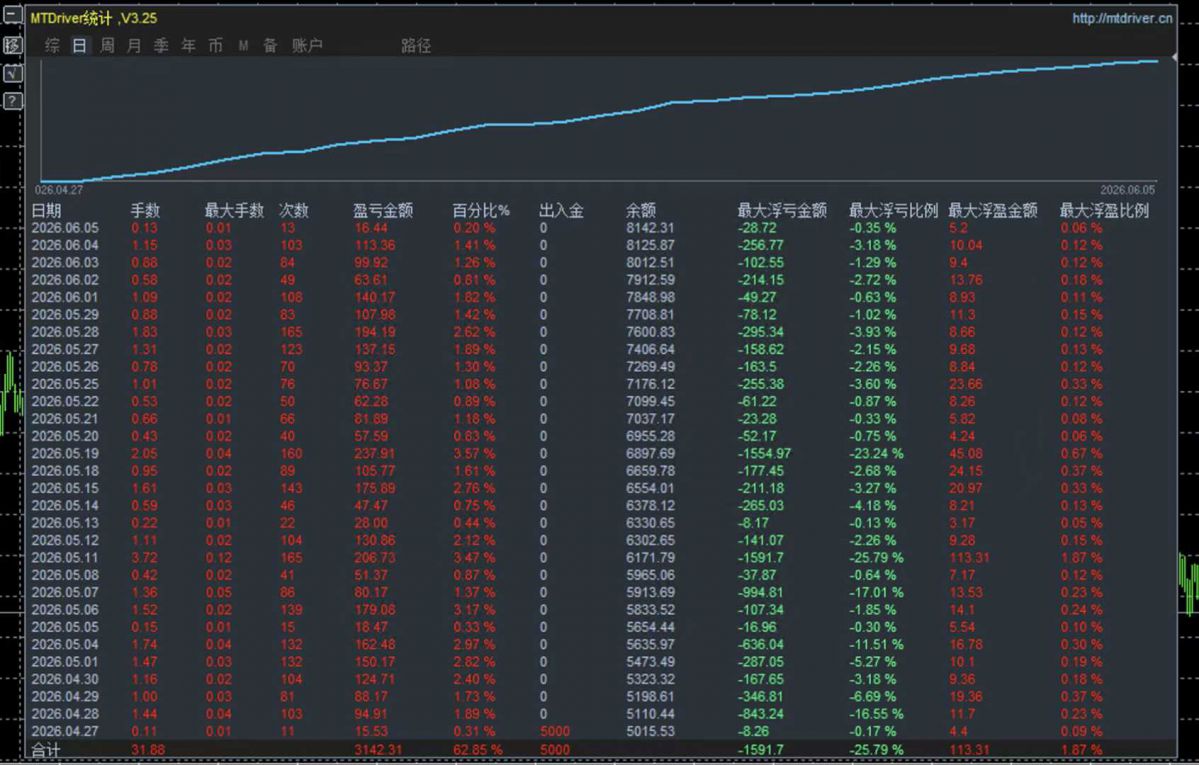
Task: Click balance value 6171.79
Action: pos(651,558)
